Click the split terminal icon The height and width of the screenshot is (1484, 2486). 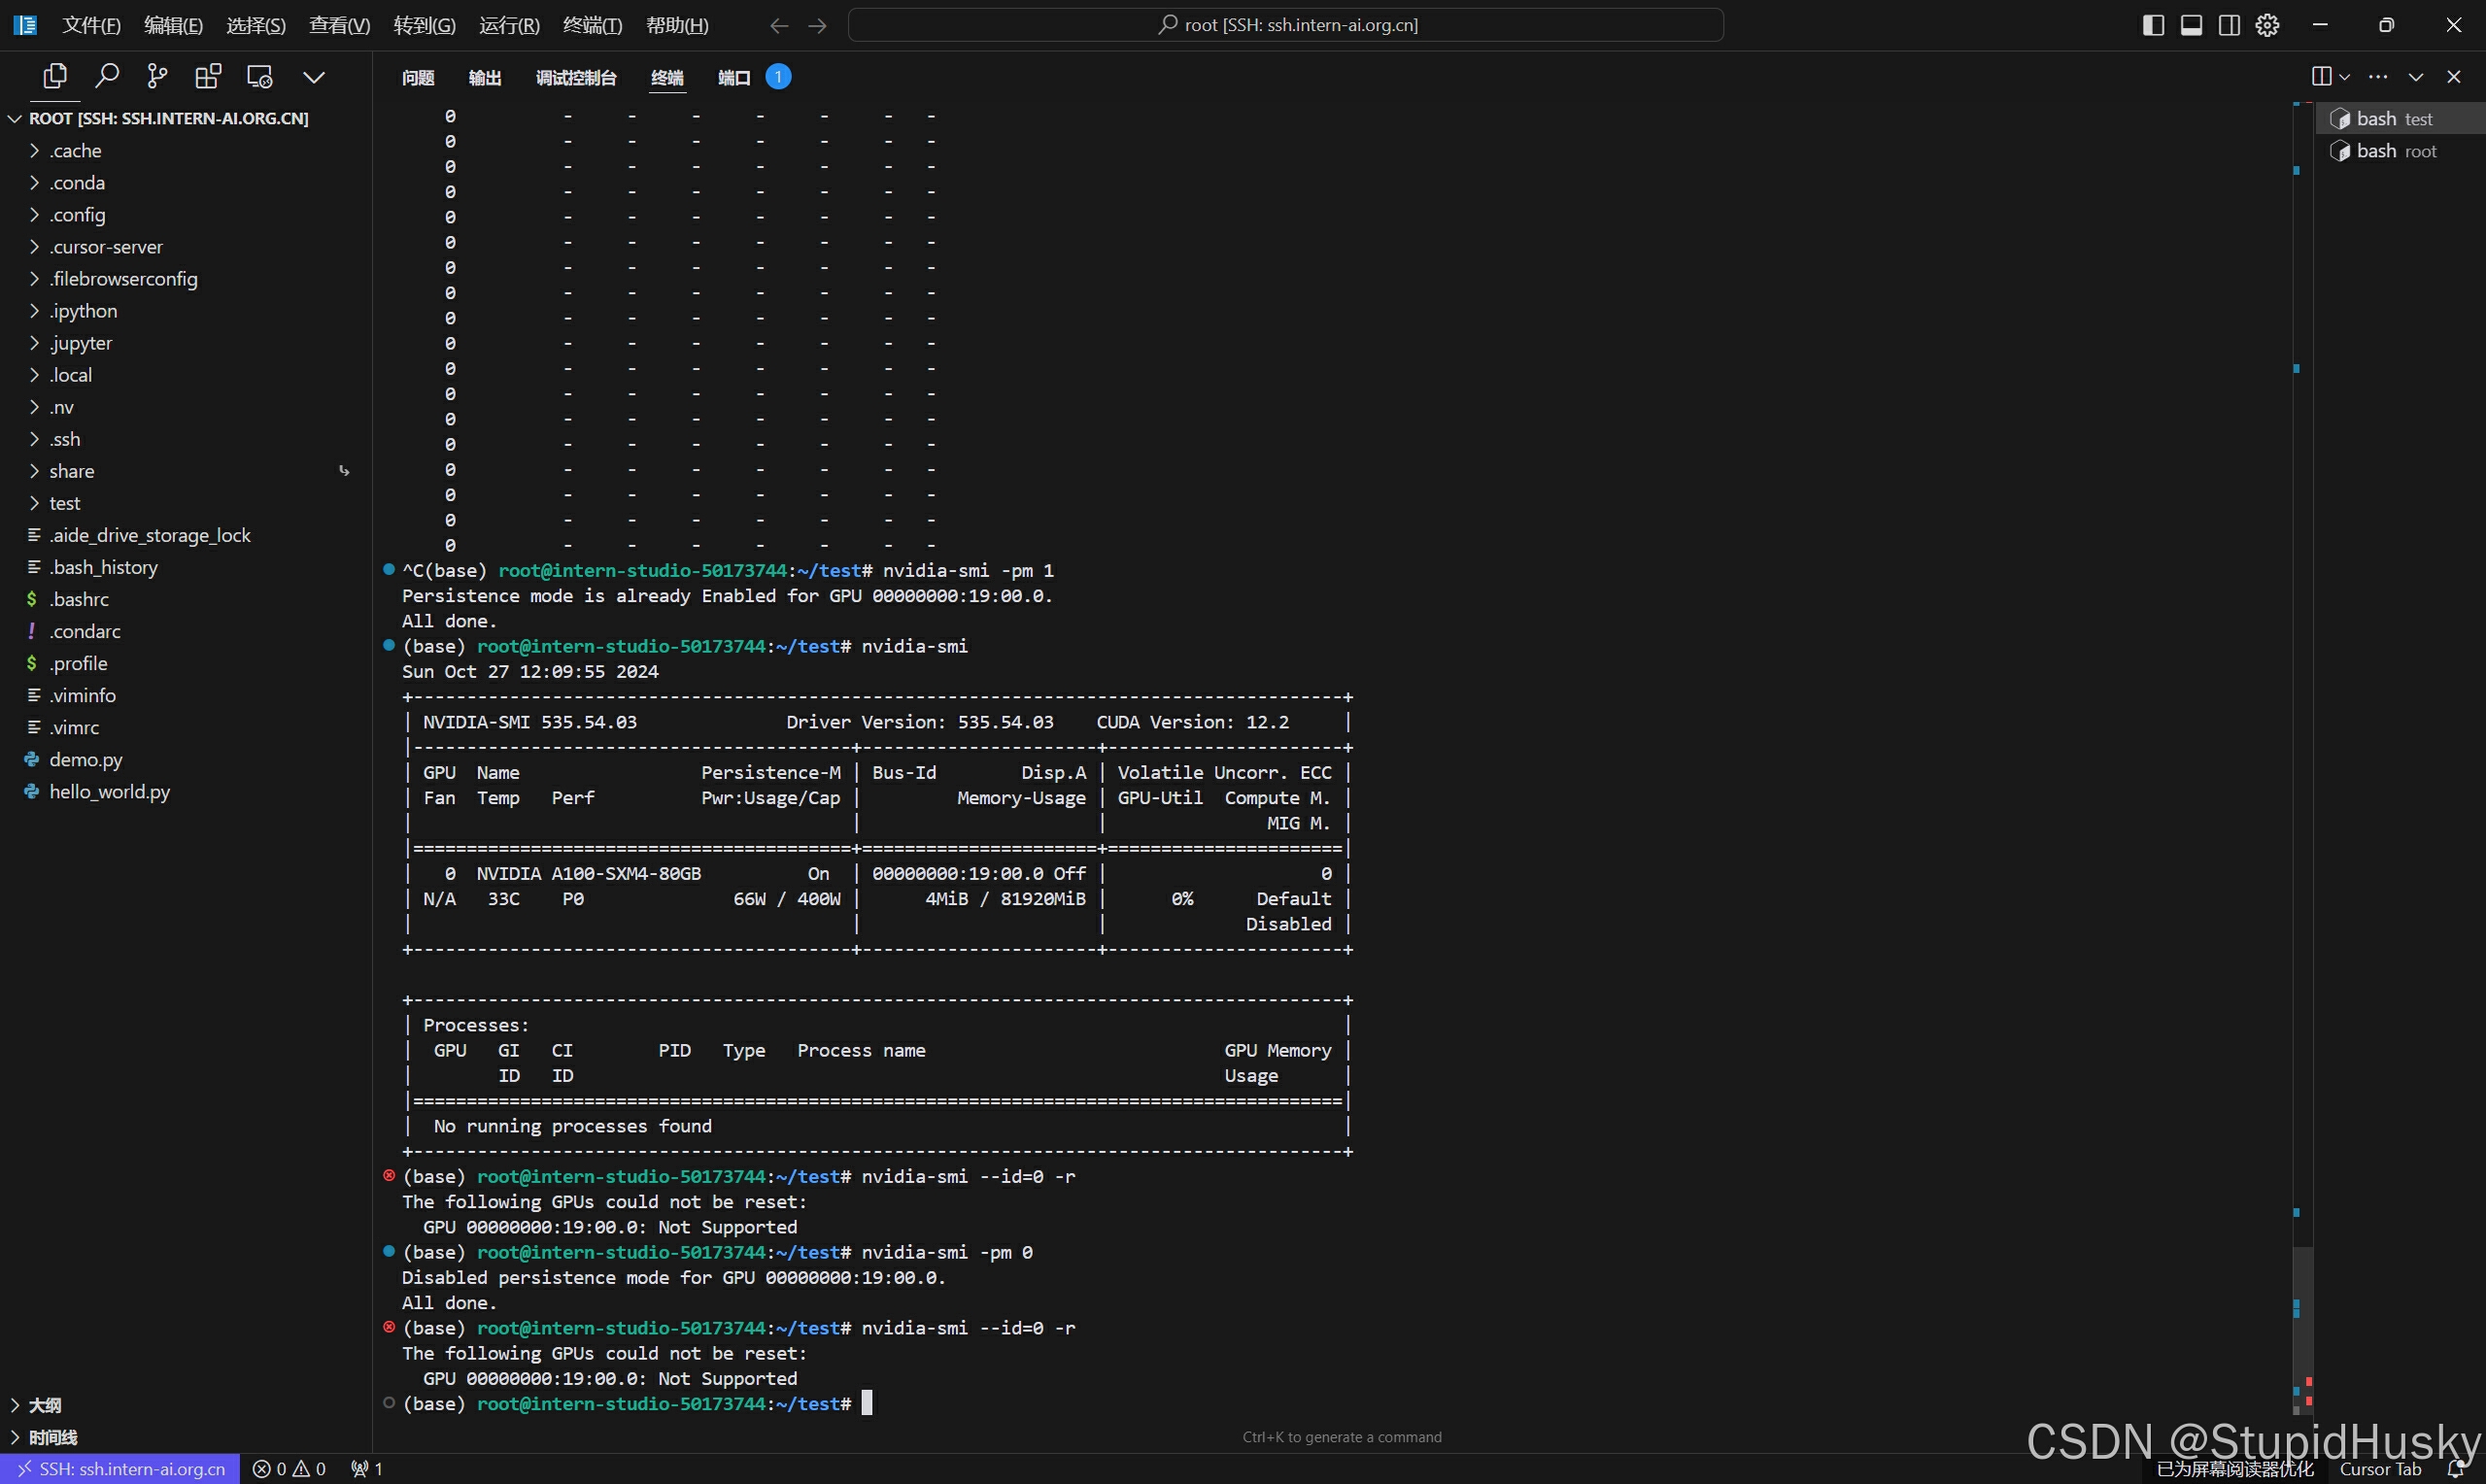point(2322,77)
